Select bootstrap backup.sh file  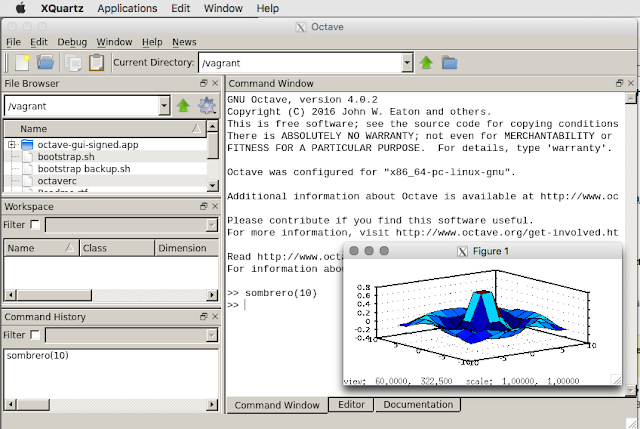(x=84, y=169)
